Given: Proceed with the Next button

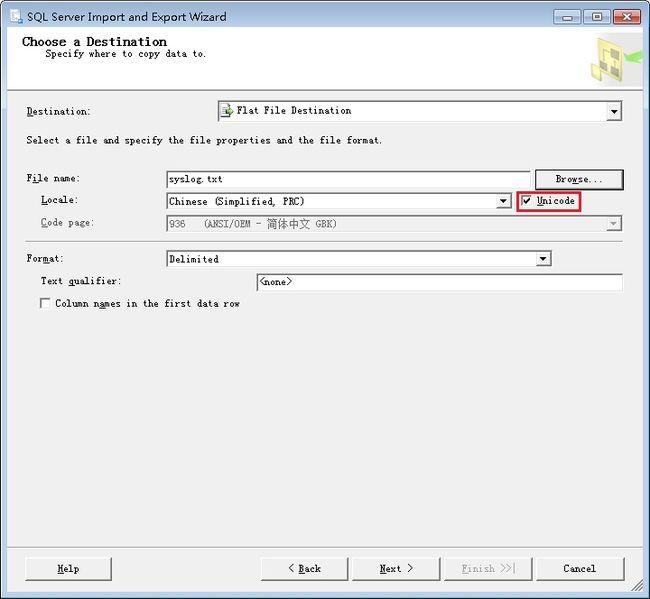Looking at the screenshot, I should [396, 569].
